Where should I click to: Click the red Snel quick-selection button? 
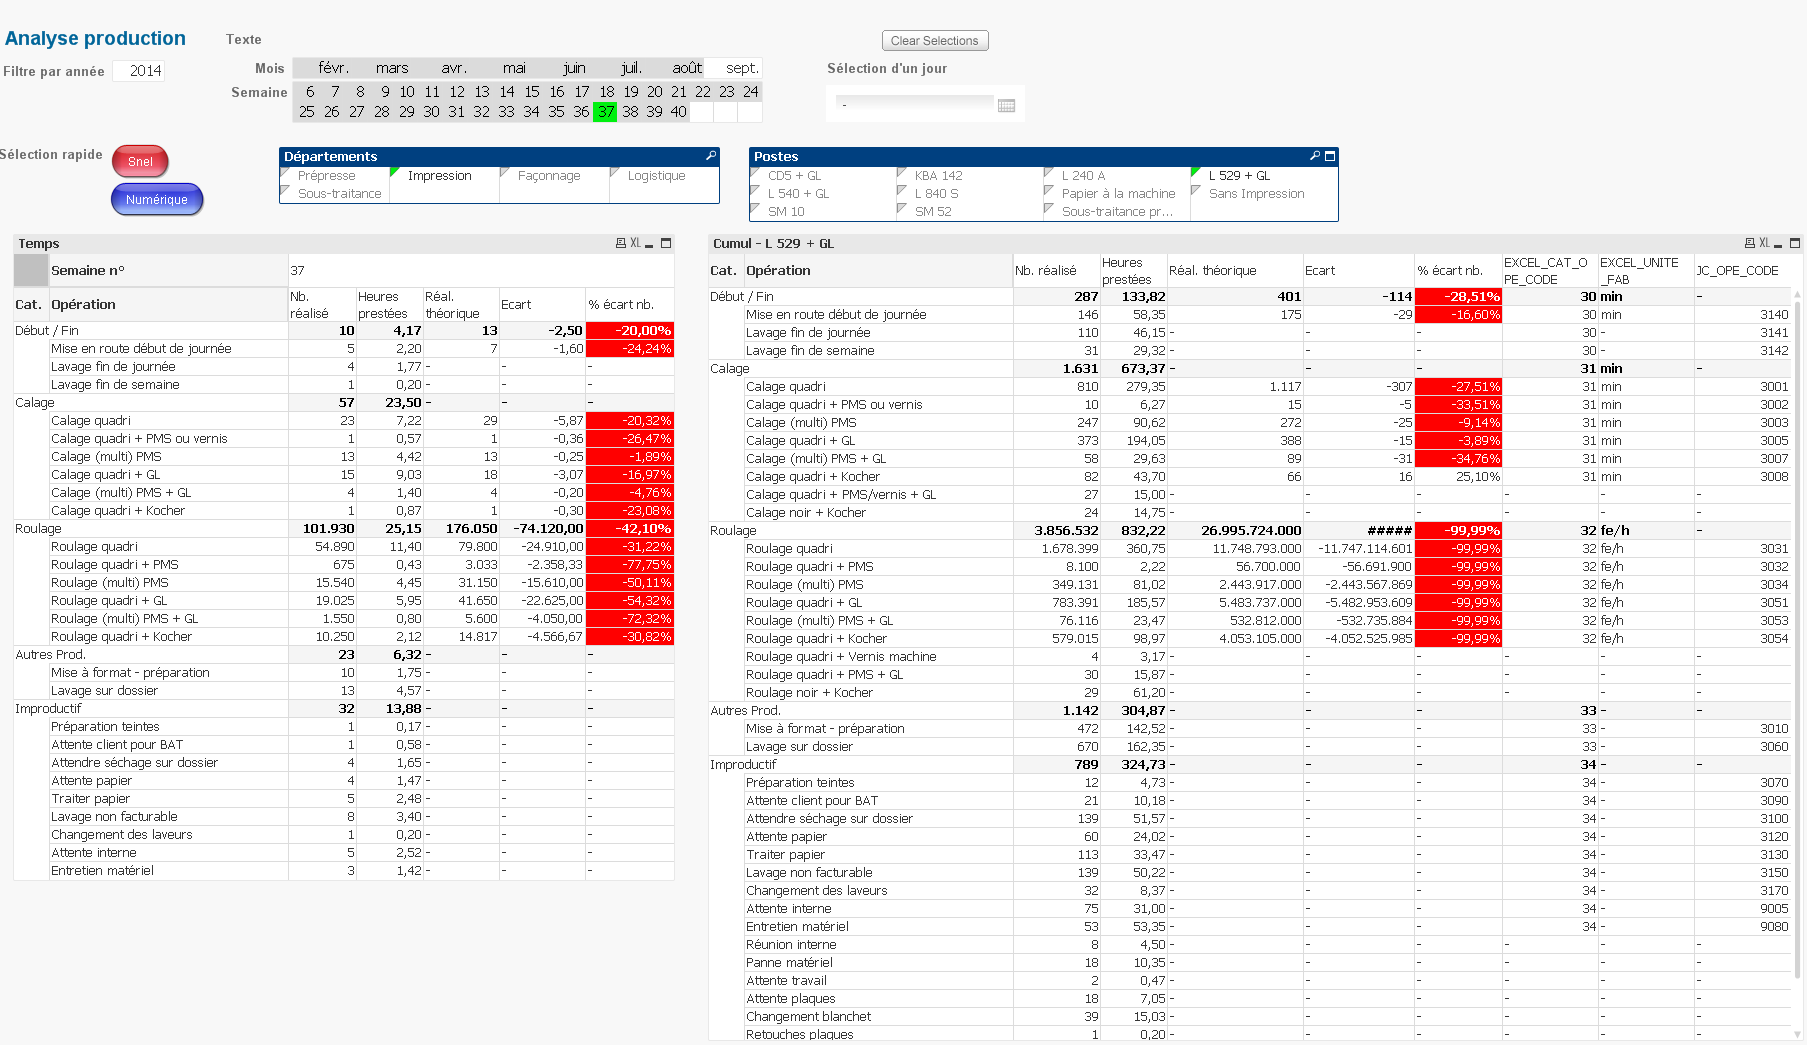pos(140,162)
